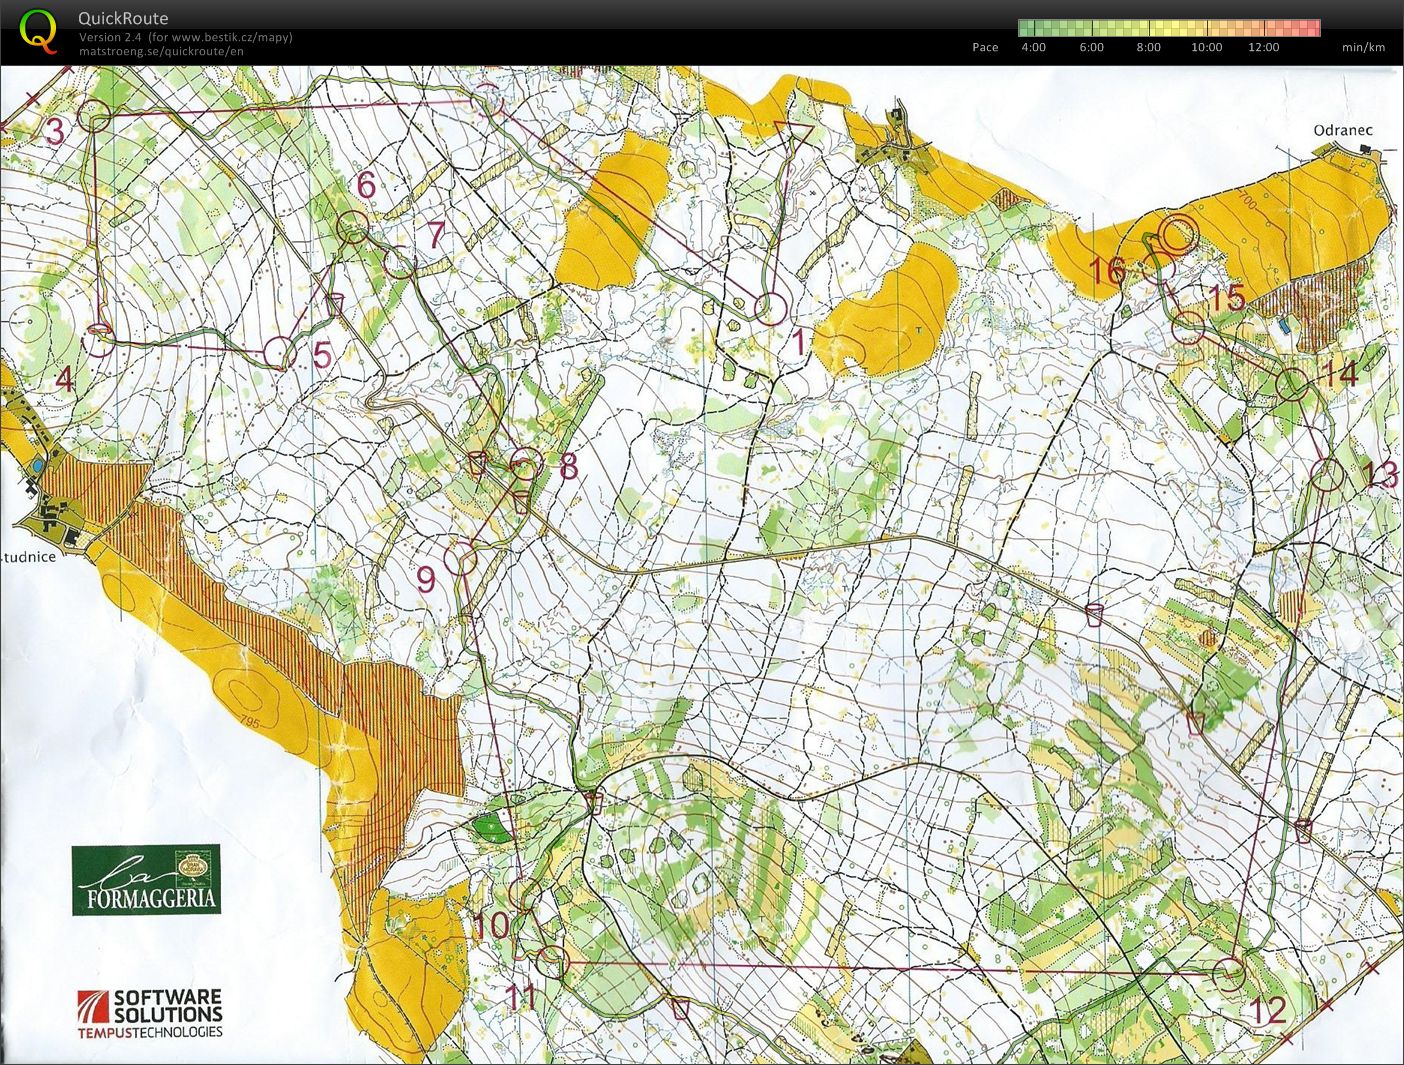Click control number 5 label
Screen dimensions: 1404x1065
(322, 354)
